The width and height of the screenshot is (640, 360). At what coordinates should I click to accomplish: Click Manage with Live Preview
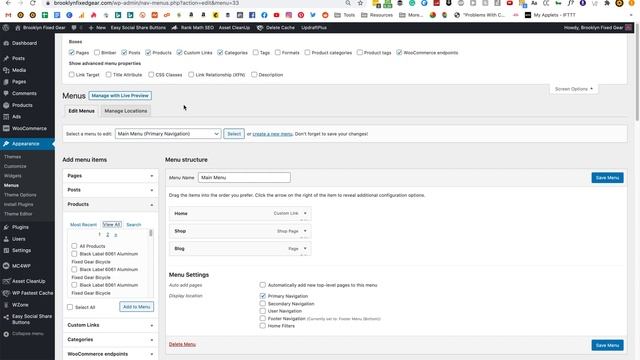(x=120, y=96)
